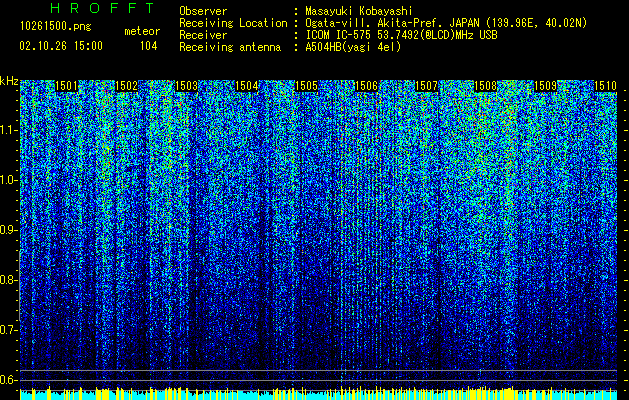The image size is (629, 400).
Task: Click the 0.8 frequency axis label
Action: [x=8, y=280]
